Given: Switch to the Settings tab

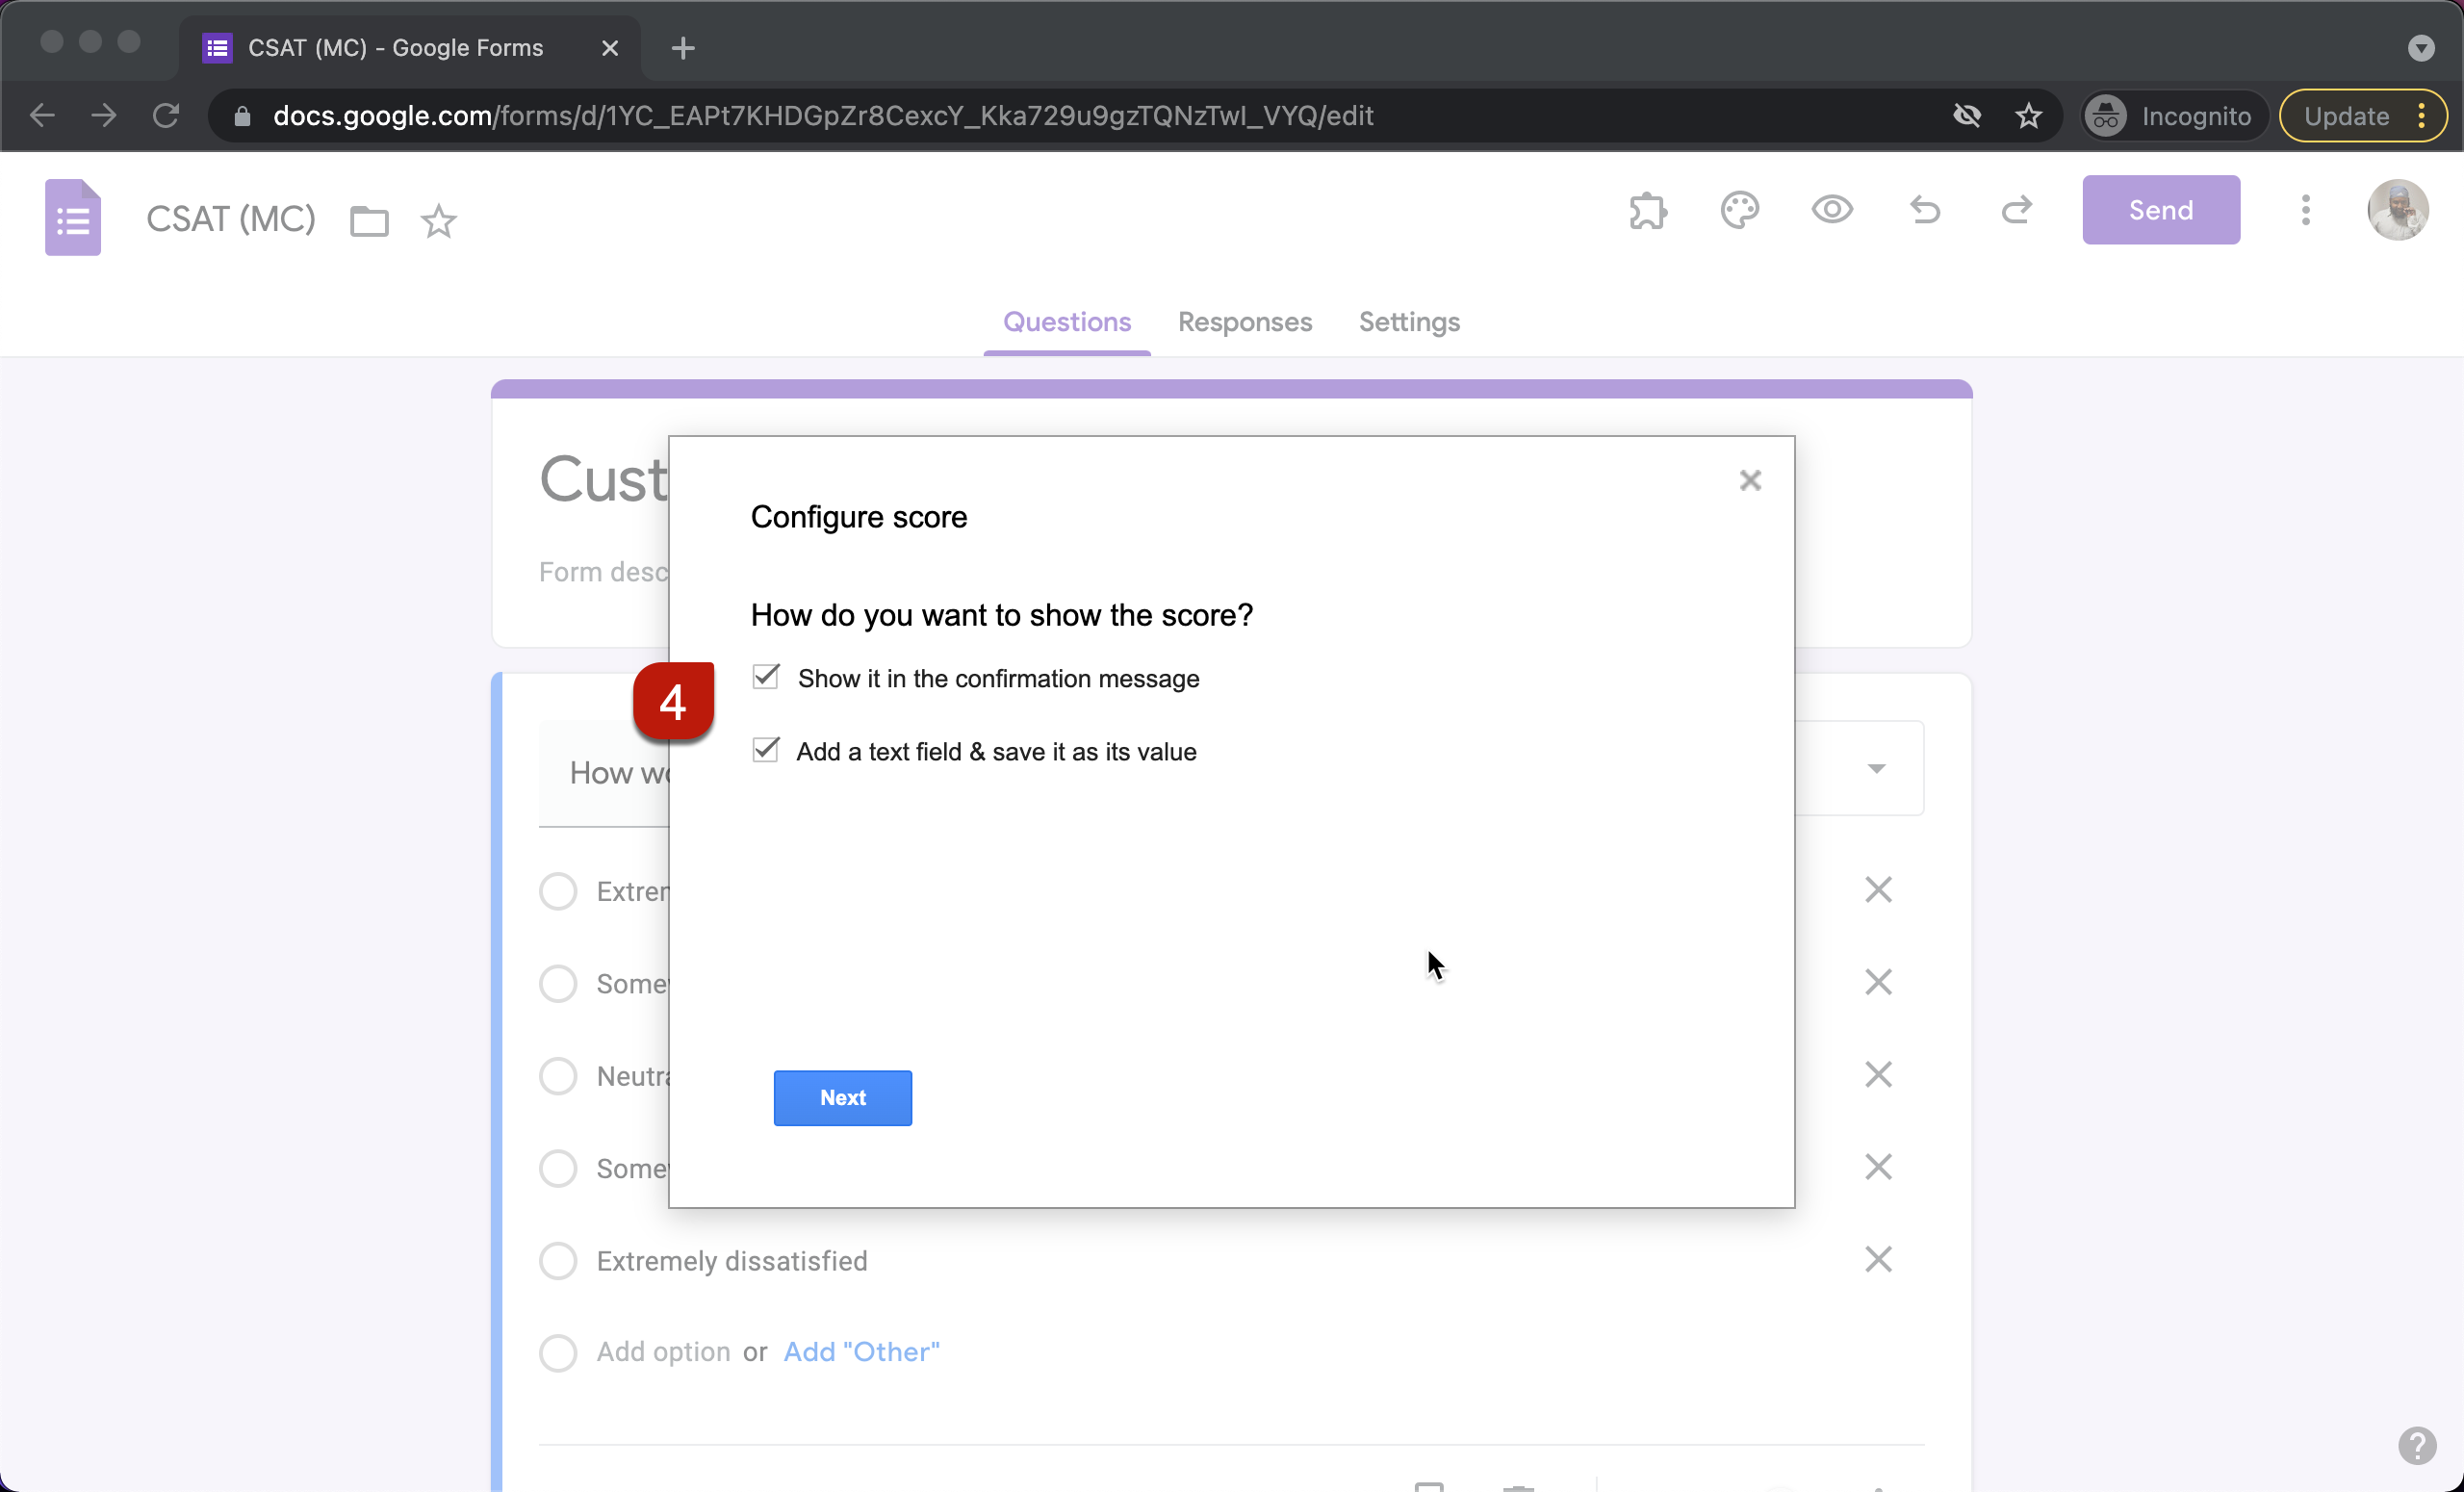Looking at the screenshot, I should click(x=1409, y=322).
